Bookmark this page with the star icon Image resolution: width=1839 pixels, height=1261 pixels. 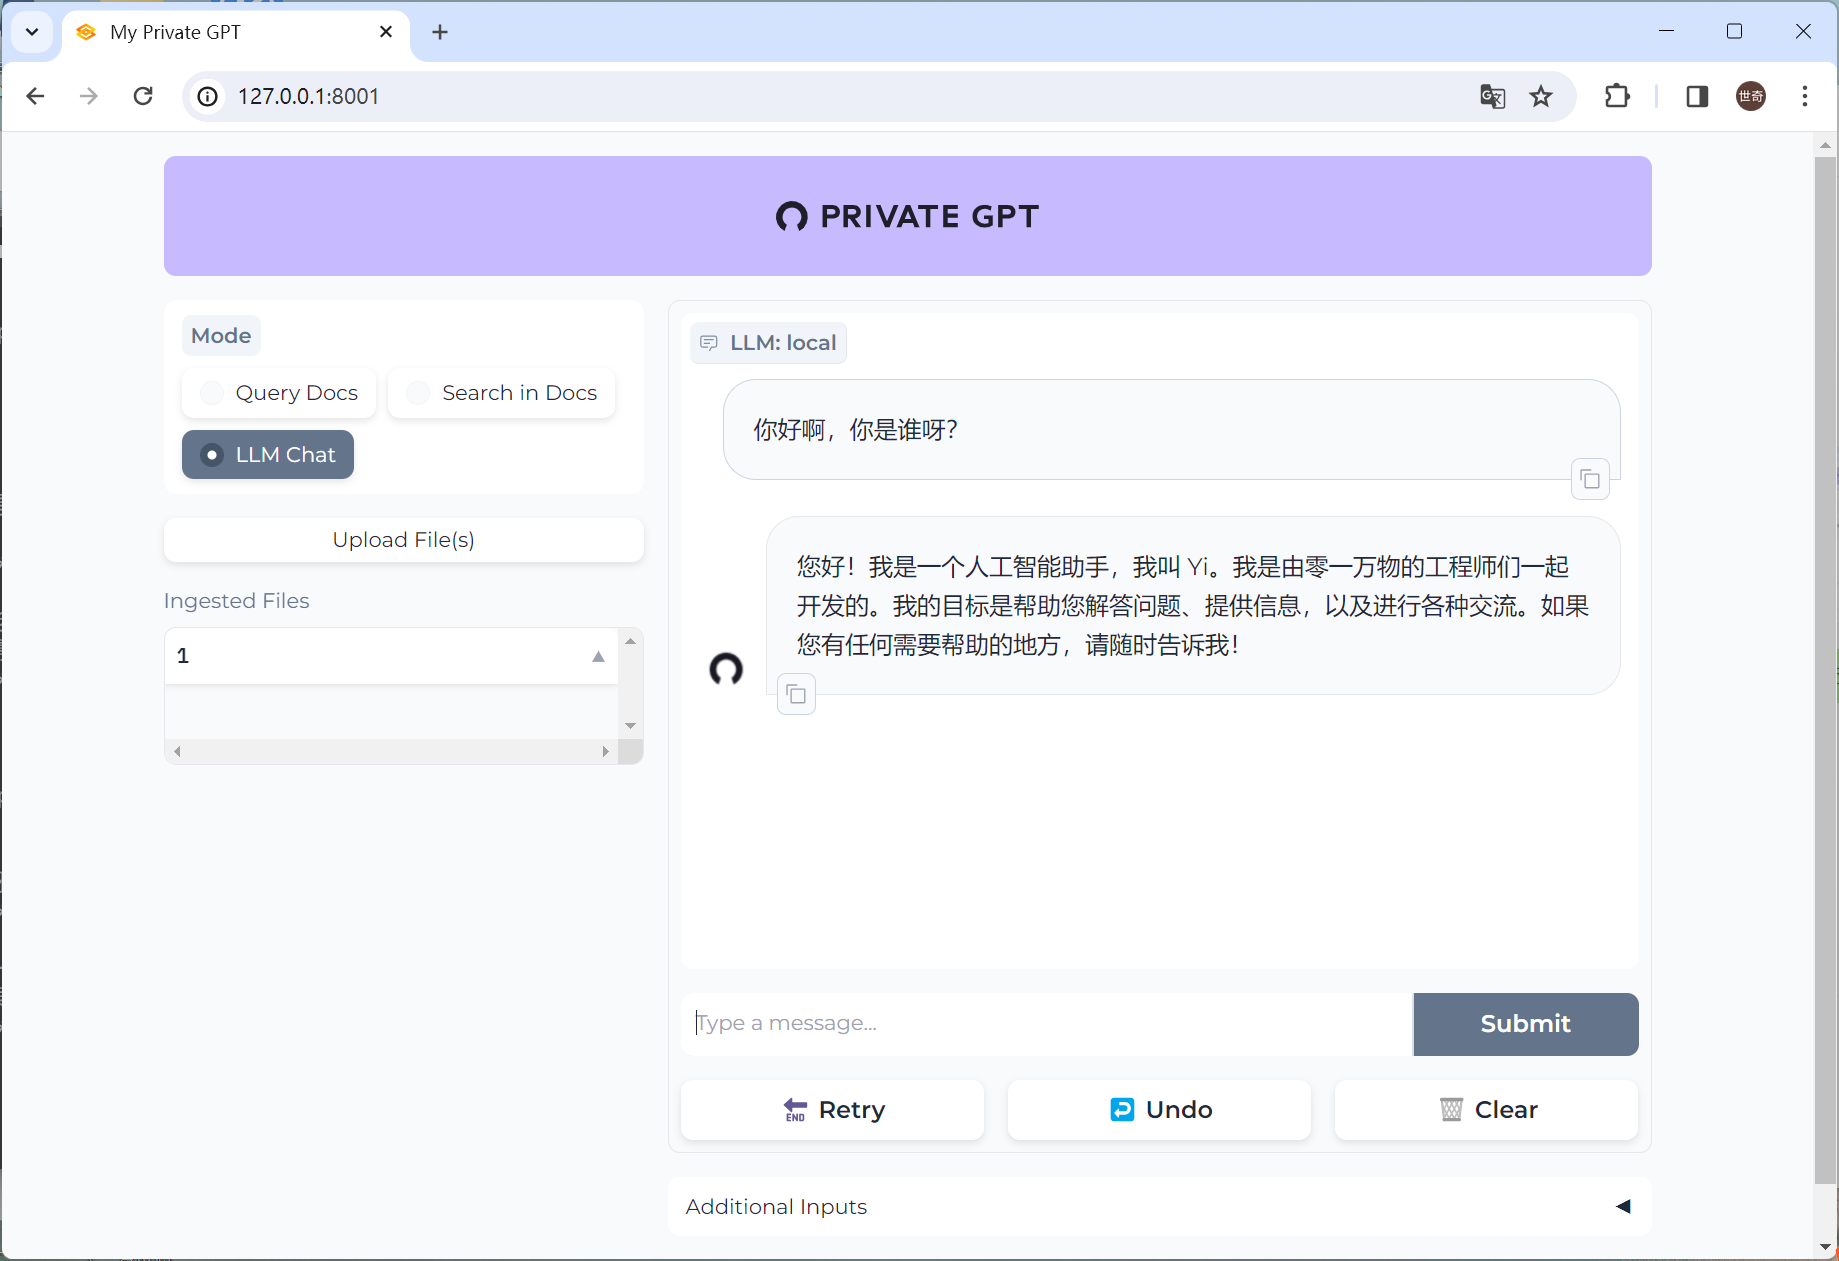pos(1541,96)
